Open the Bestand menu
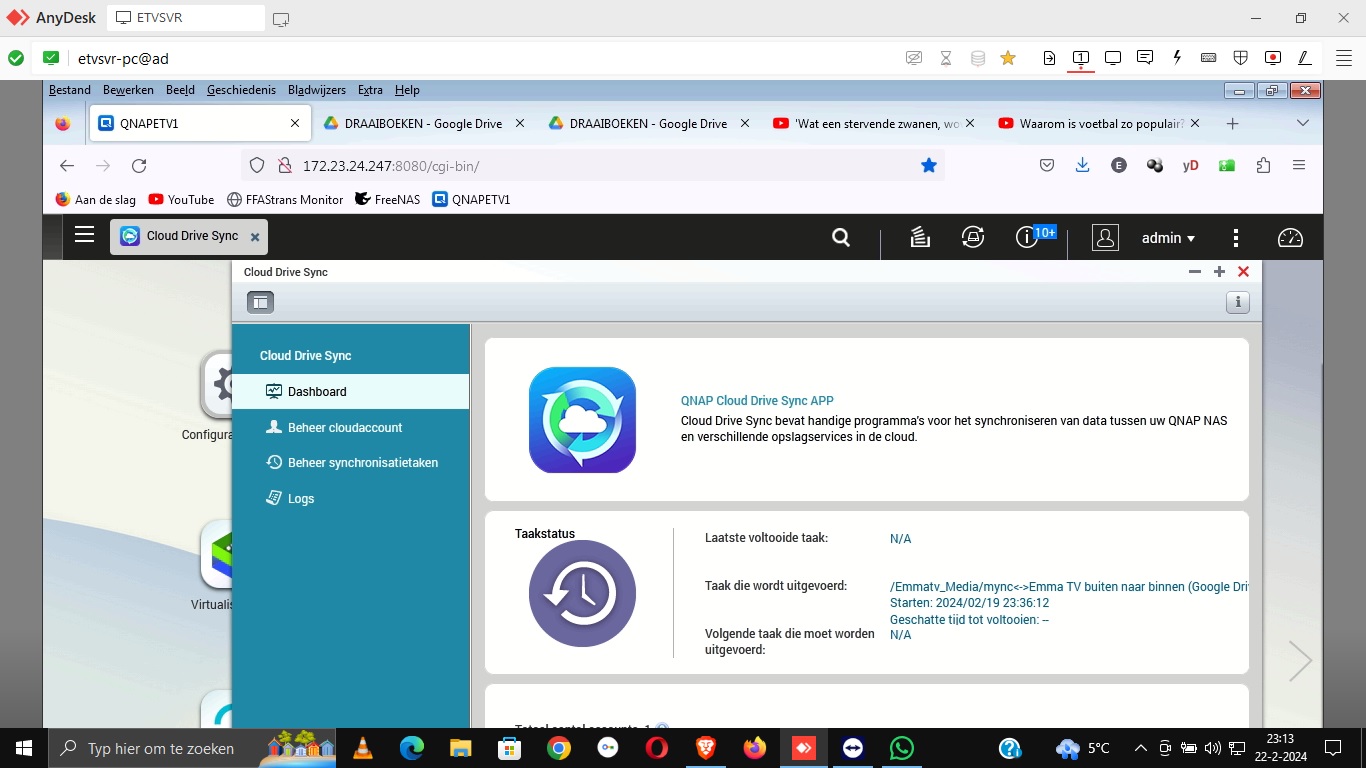 coord(70,90)
